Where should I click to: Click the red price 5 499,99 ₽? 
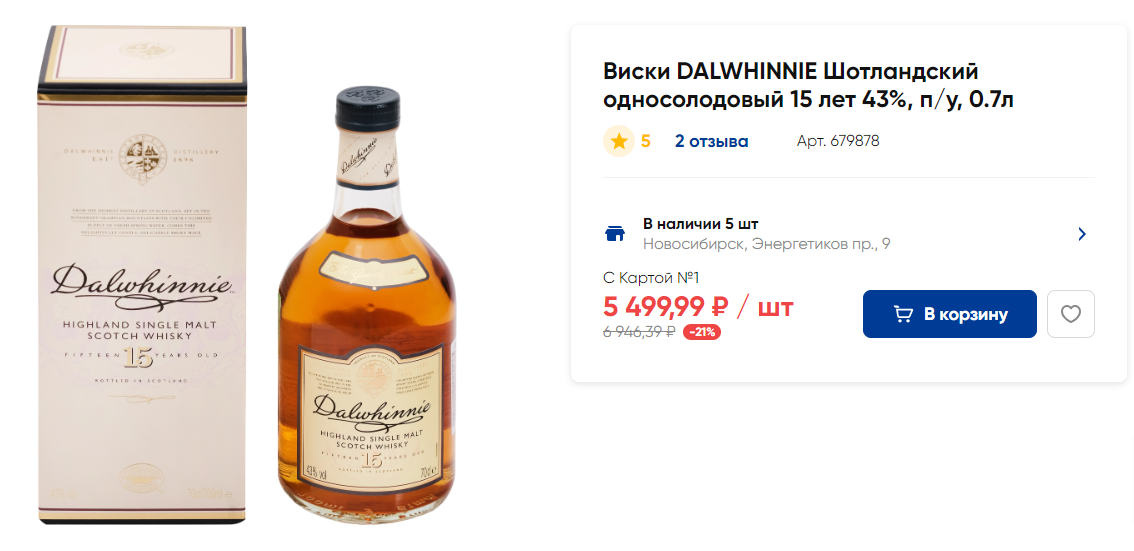pos(666,307)
